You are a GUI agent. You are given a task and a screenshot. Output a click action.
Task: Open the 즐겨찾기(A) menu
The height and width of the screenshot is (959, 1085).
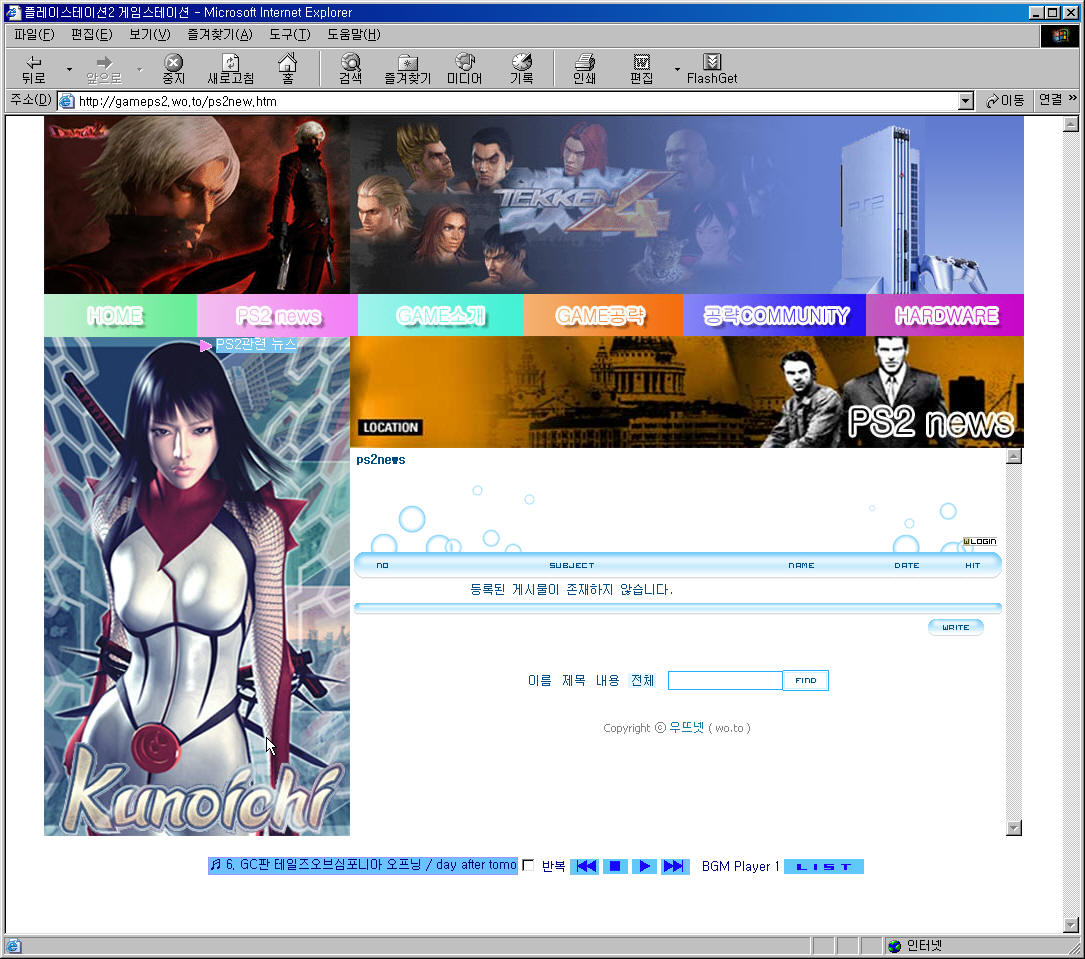pyautogui.click(x=219, y=34)
